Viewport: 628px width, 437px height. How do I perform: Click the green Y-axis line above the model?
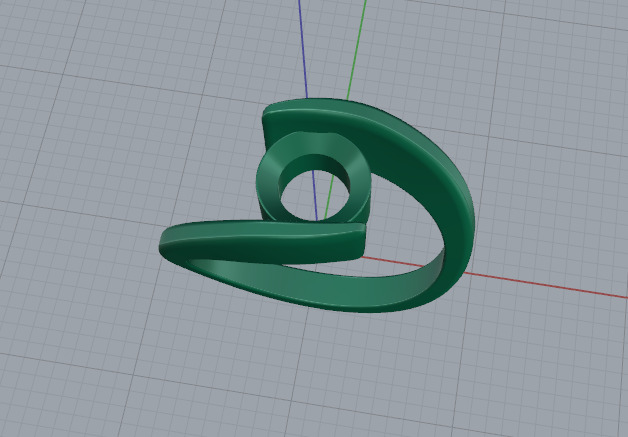(356, 50)
